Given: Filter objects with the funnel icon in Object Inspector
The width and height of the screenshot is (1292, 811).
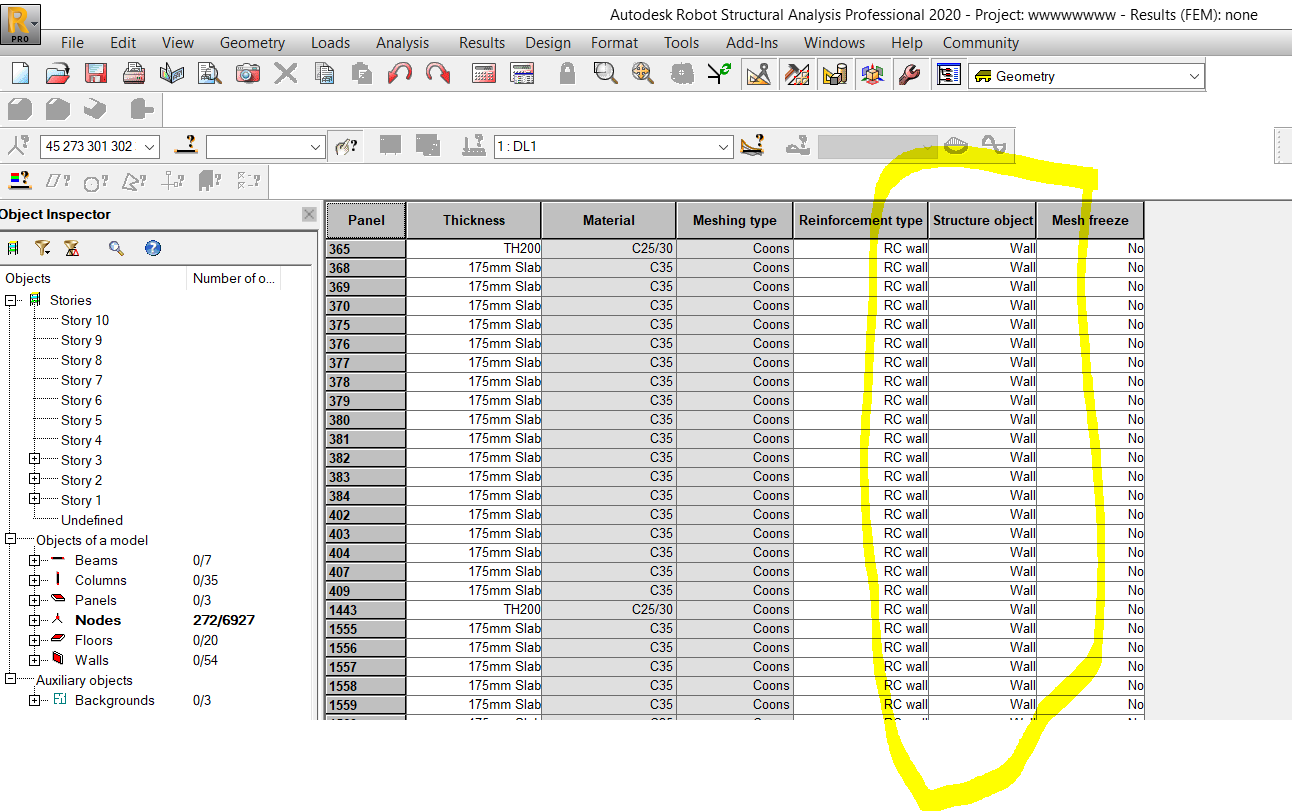Looking at the screenshot, I should tap(44, 248).
